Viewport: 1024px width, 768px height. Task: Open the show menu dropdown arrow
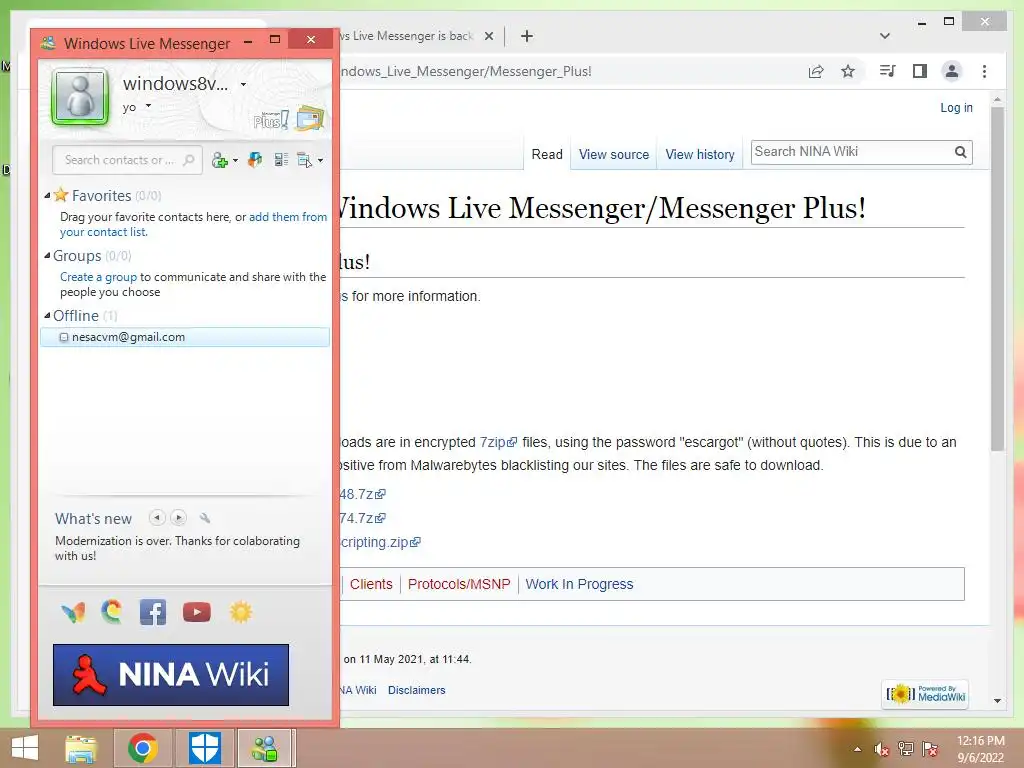click(320, 161)
